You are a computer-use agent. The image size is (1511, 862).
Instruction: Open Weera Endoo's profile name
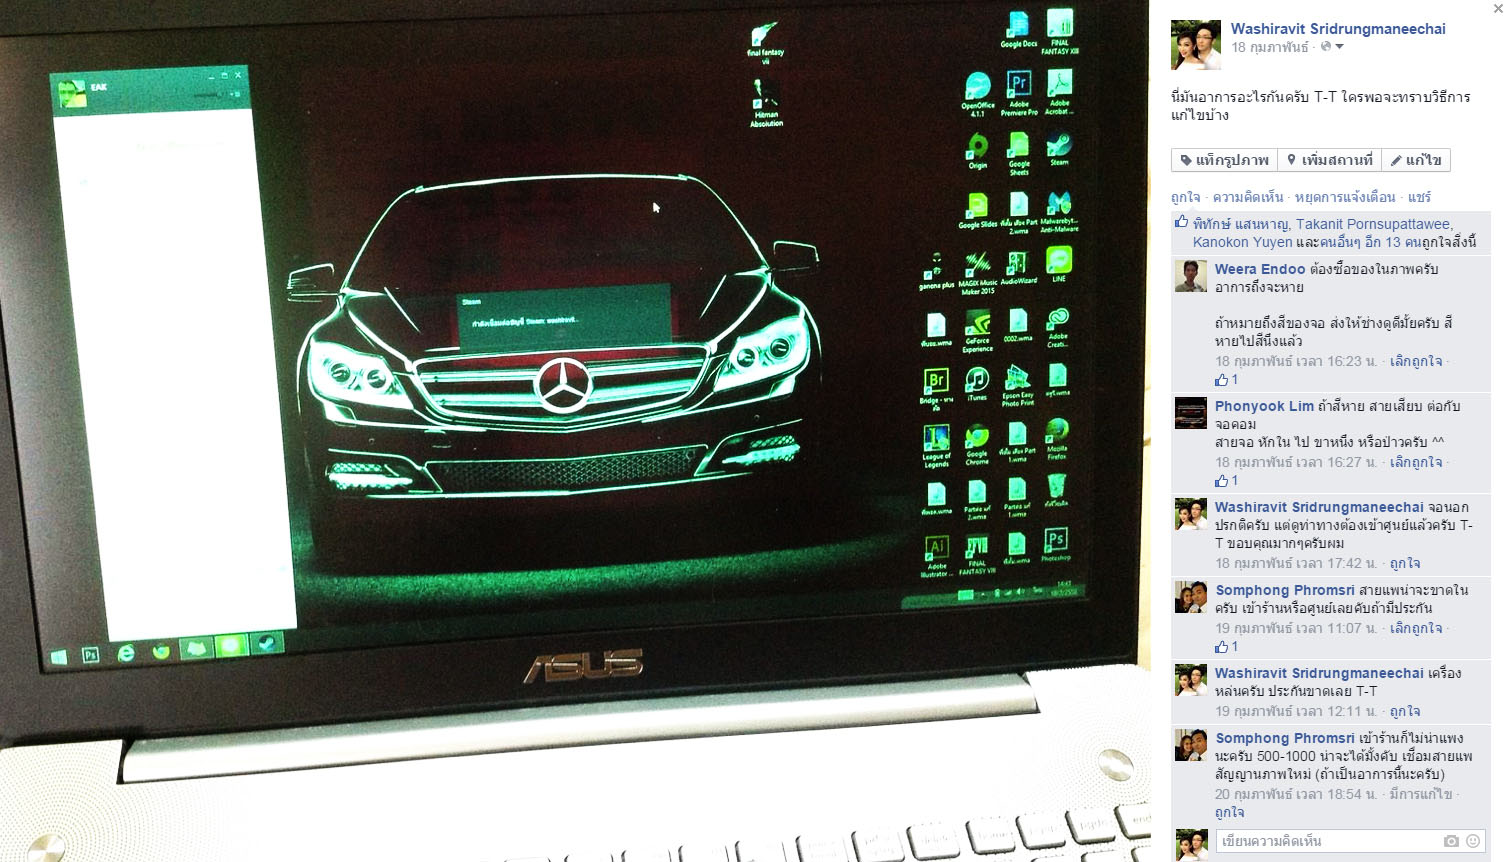[1260, 269]
